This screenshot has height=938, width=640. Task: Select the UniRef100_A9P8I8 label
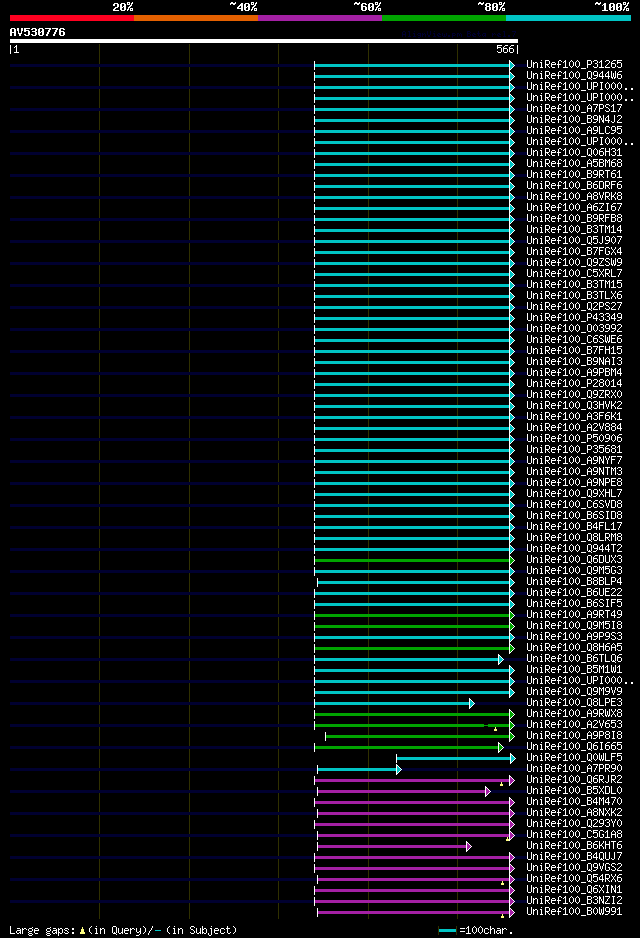tap(574, 736)
